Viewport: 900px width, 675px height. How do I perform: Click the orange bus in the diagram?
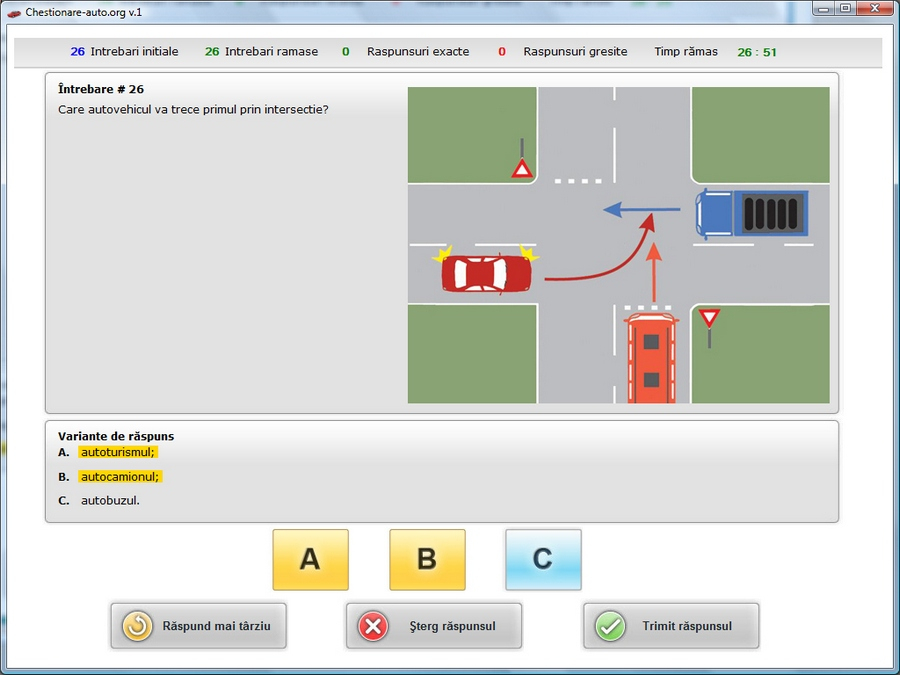652,359
